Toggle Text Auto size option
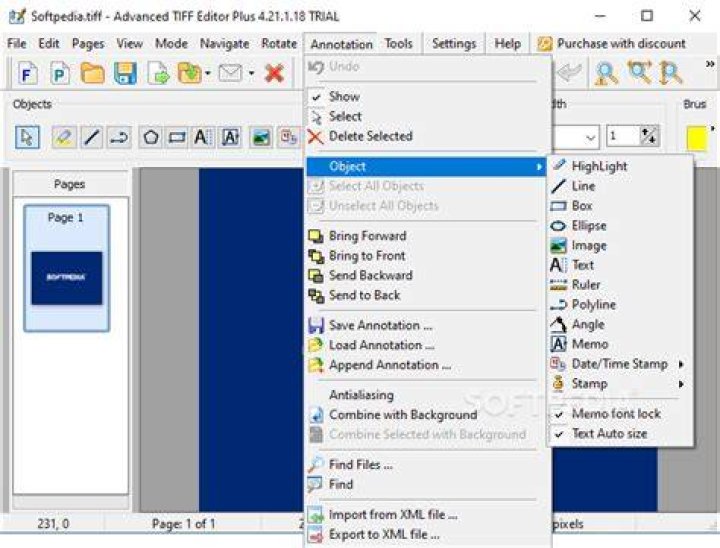The image size is (720, 548). (x=620, y=433)
